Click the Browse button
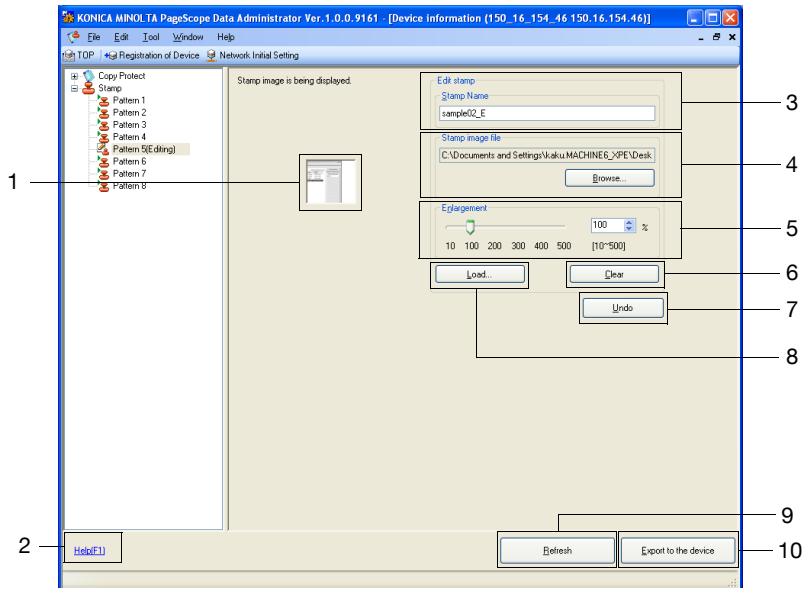Screen dimensions: 809x593 click(x=609, y=178)
